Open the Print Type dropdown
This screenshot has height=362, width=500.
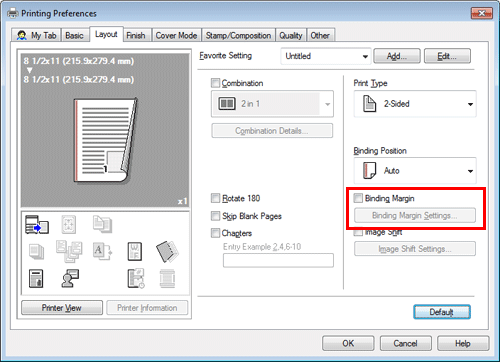tap(415, 104)
